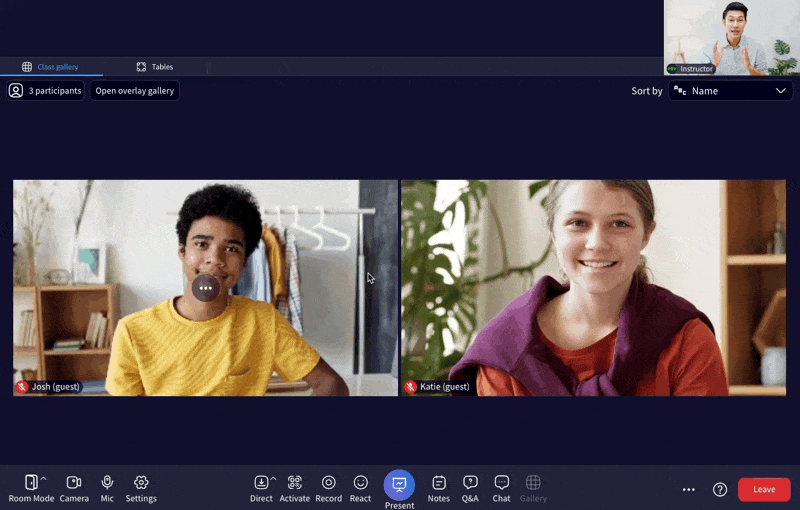Click the Tables tab icon

[141, 67]
